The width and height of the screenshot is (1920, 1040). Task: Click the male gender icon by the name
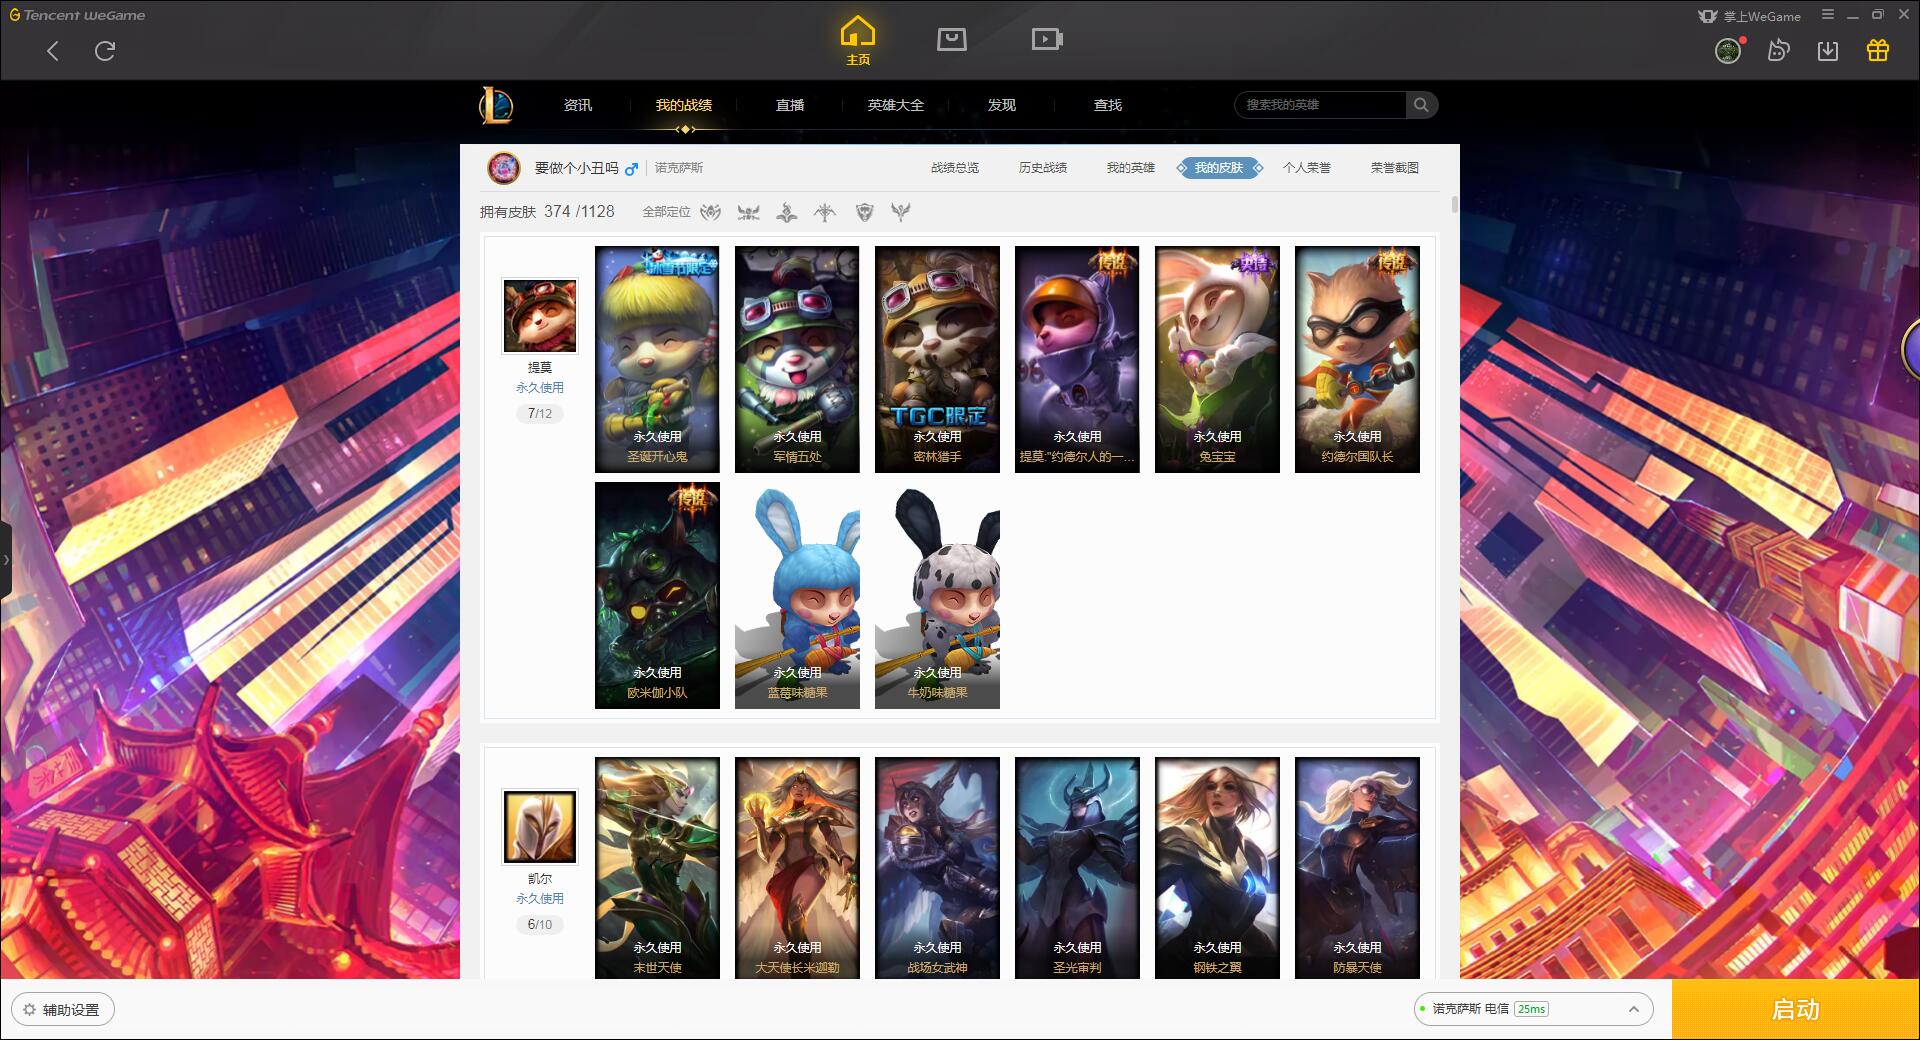631,169
